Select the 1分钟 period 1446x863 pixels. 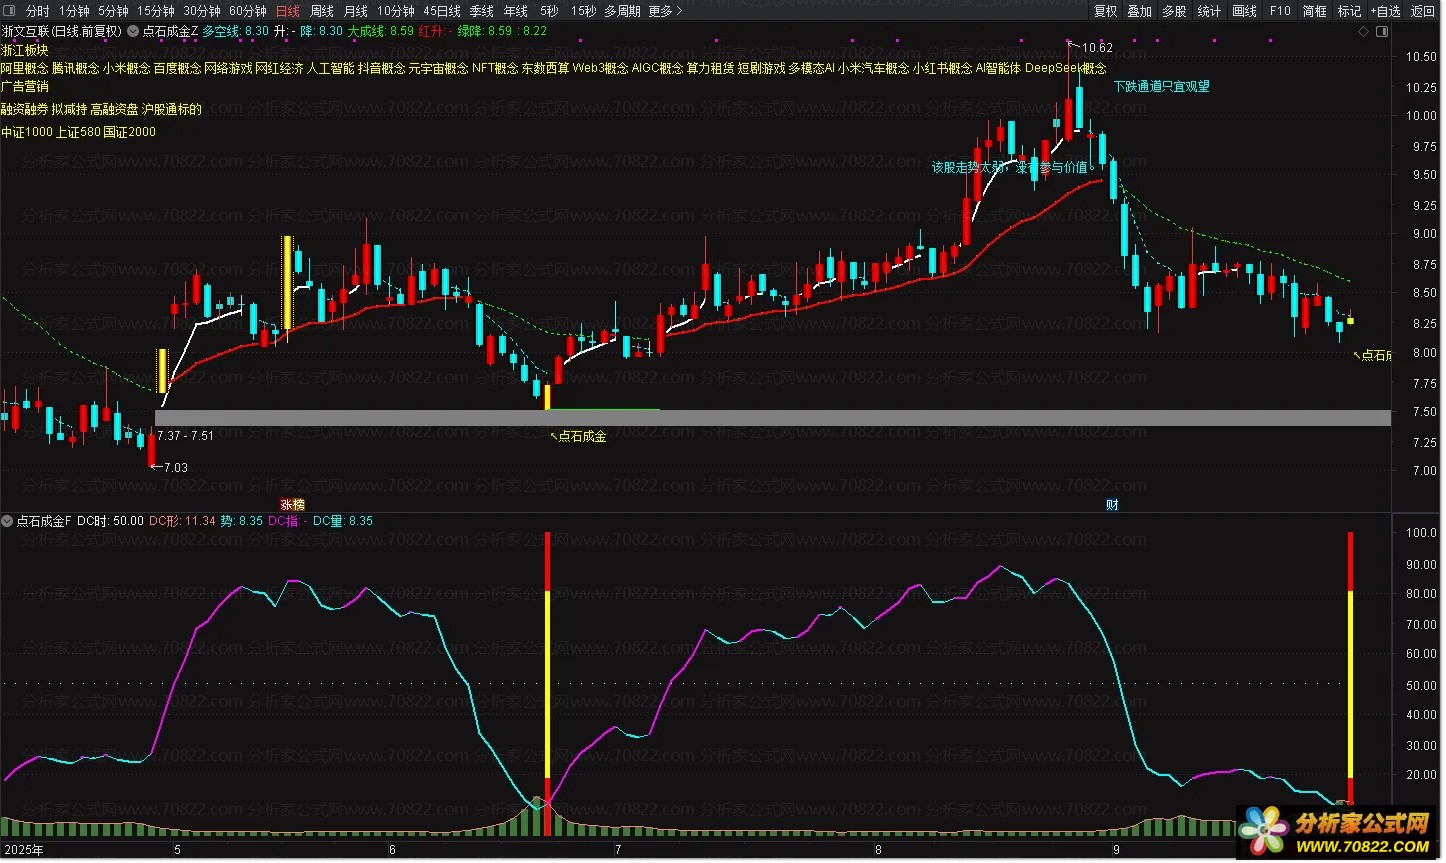[74, 11]
